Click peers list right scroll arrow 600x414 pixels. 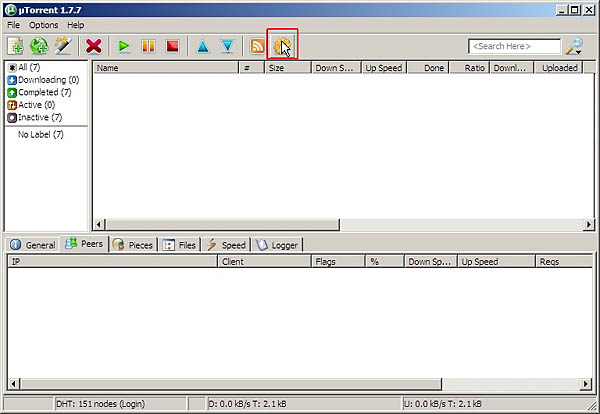tap(585, 384)
